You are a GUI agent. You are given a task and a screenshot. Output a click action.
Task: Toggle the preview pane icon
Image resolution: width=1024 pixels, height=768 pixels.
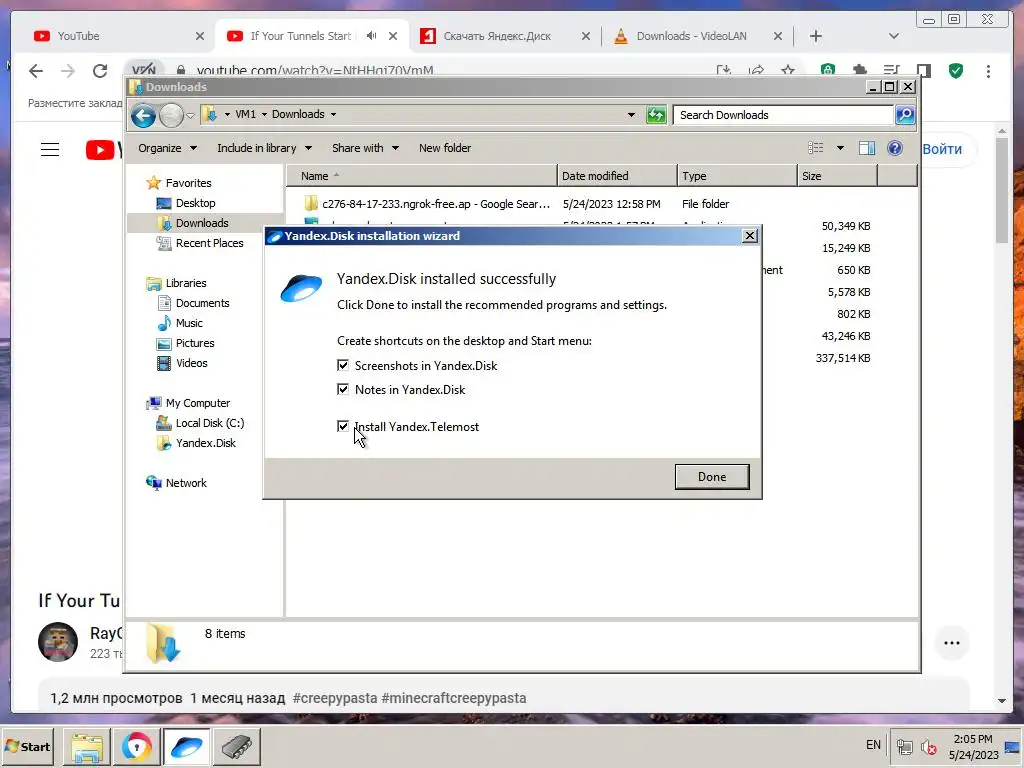(x=867, y=148)
